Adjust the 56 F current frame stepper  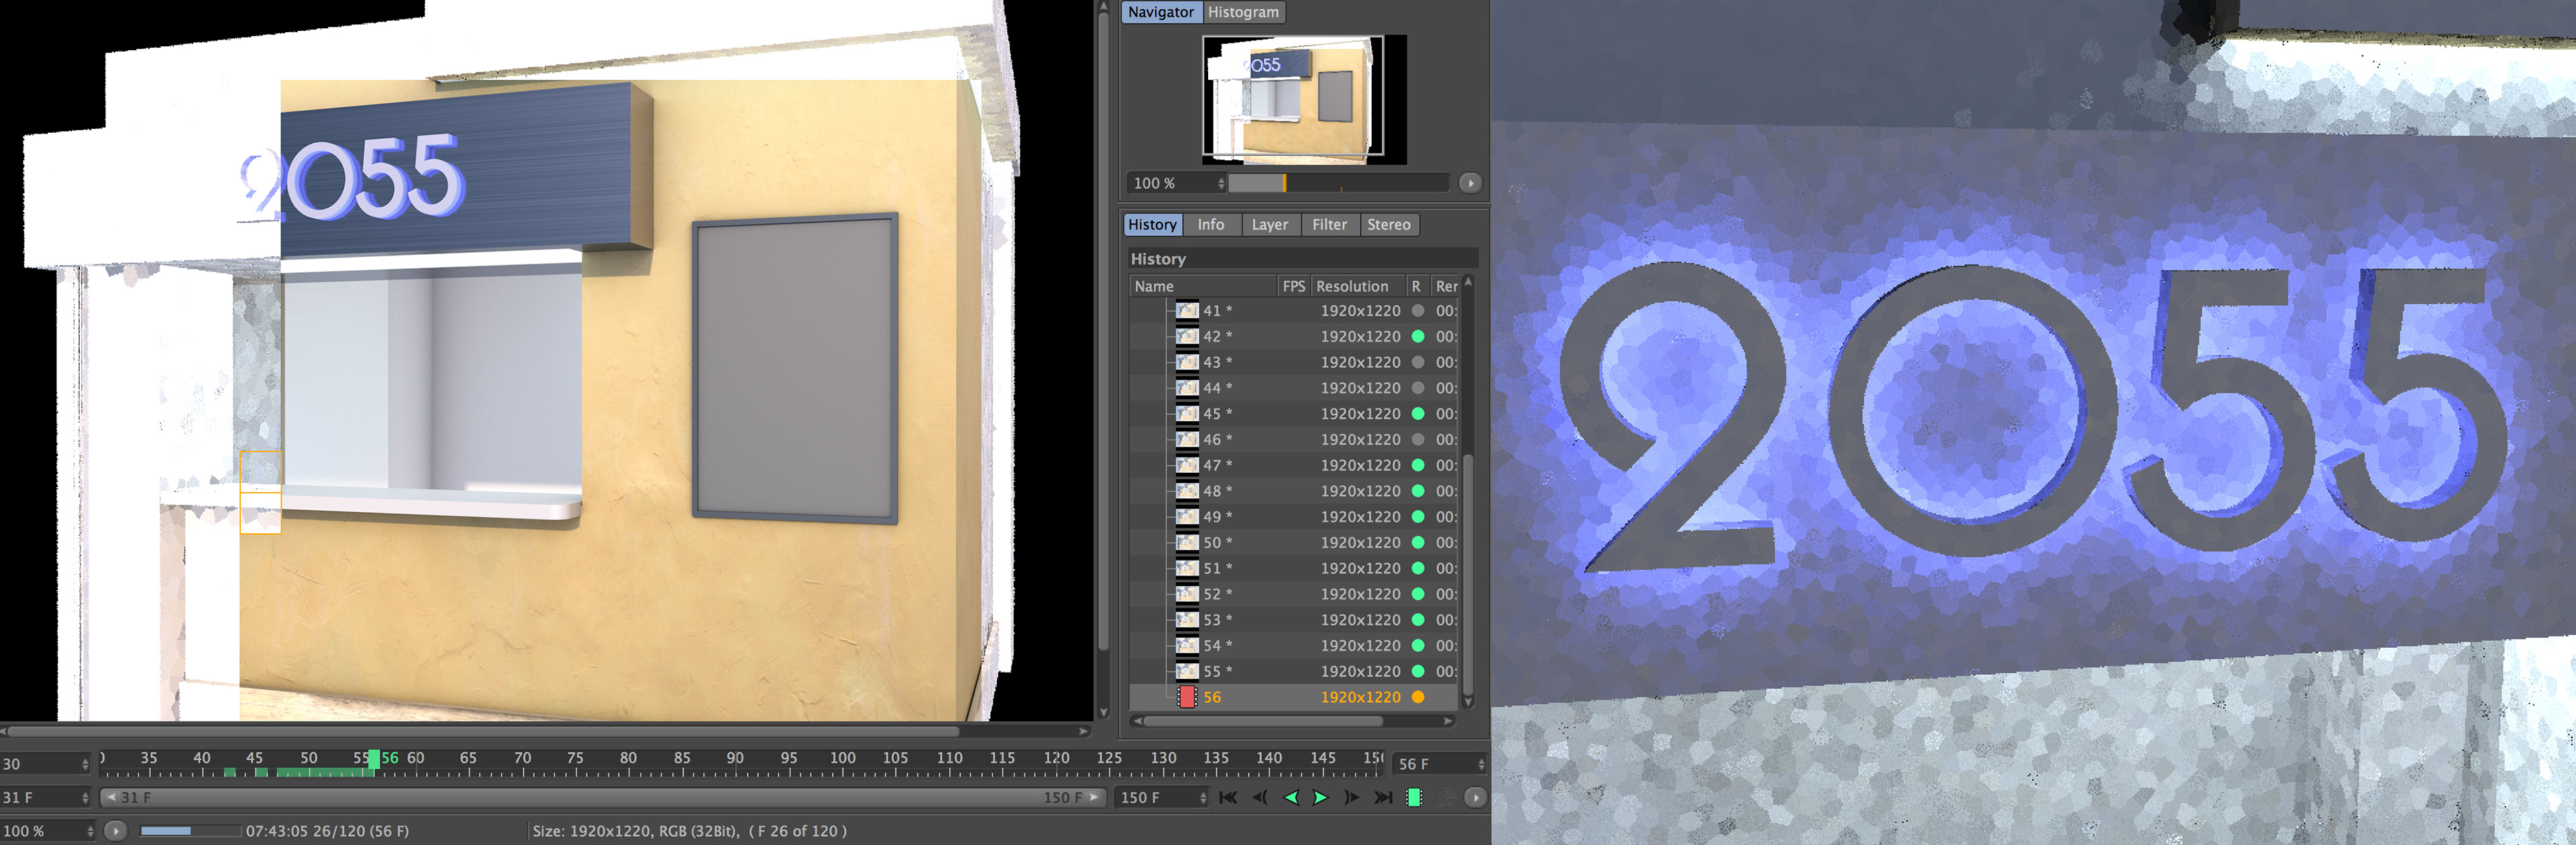point(1480,764)
